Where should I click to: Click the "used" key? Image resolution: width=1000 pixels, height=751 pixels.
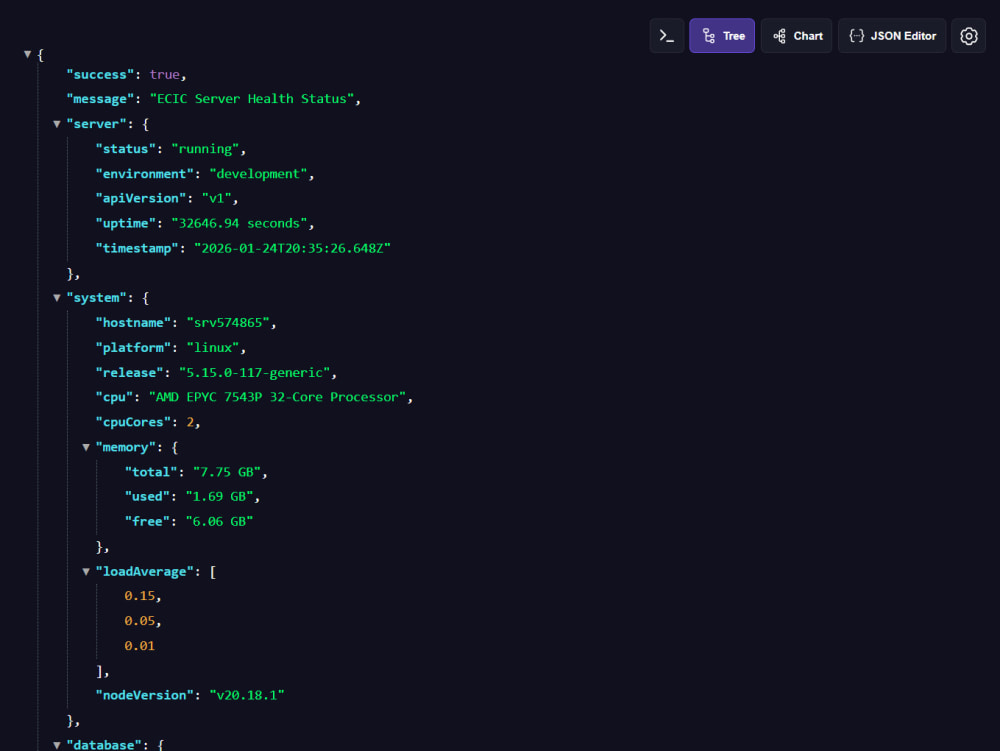click(x=147, y=497)
